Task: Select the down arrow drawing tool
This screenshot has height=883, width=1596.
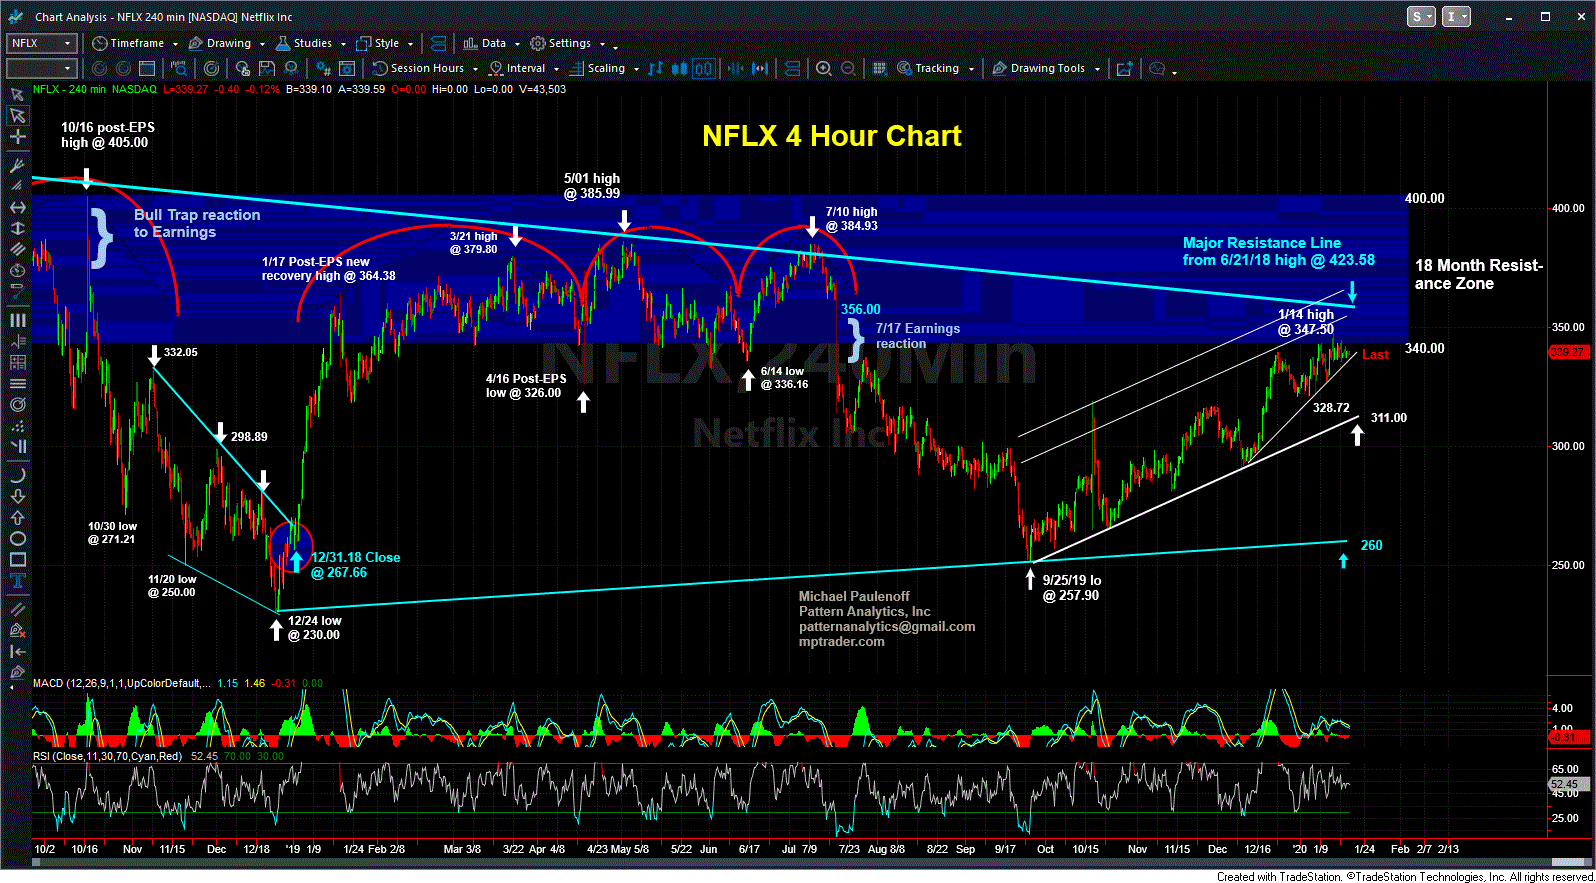Action: pos(17,497)
